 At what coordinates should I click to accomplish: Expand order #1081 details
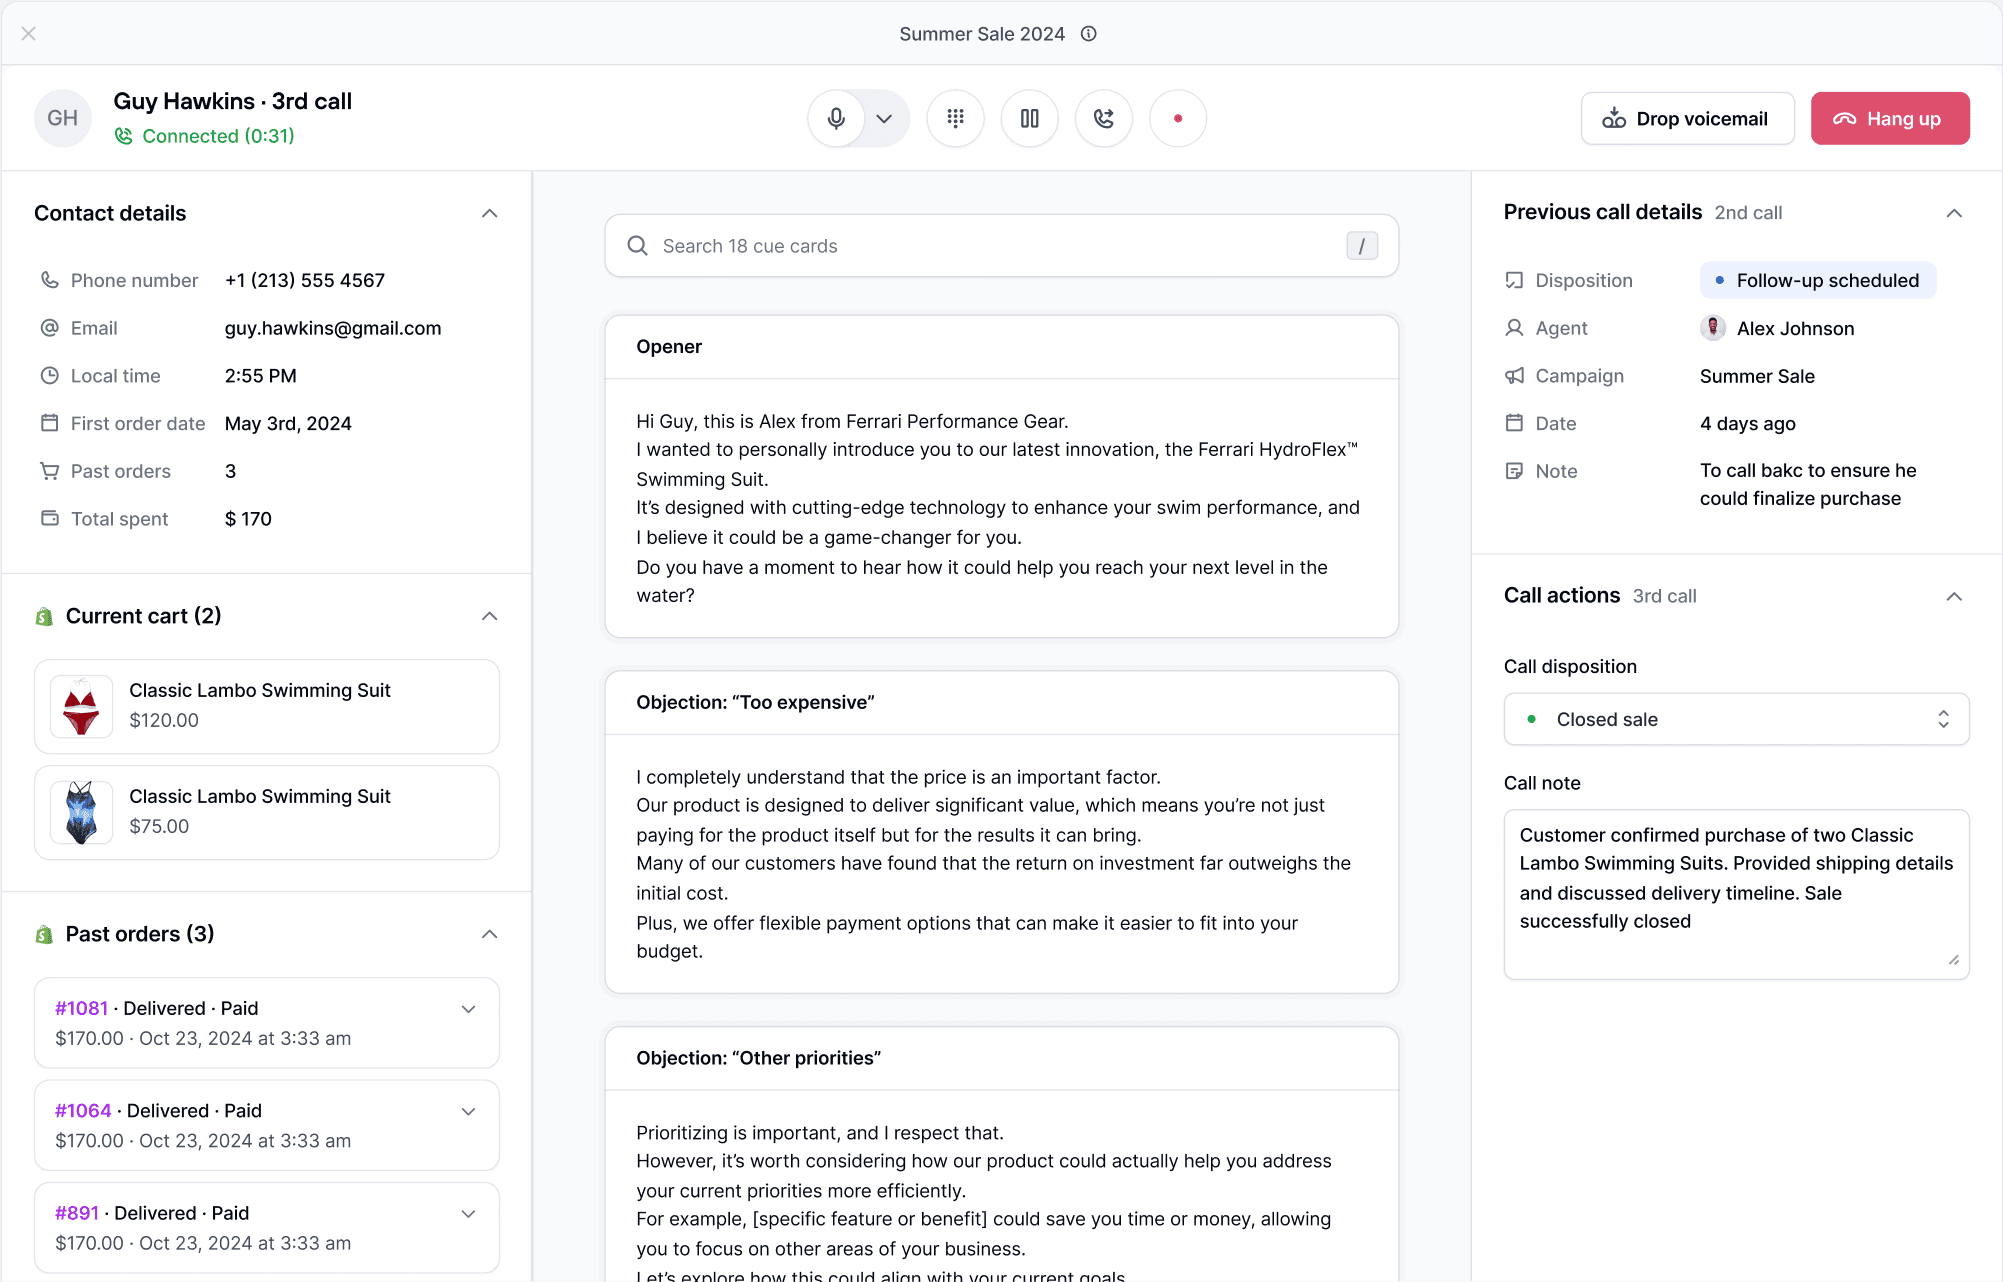point(468,1009)
